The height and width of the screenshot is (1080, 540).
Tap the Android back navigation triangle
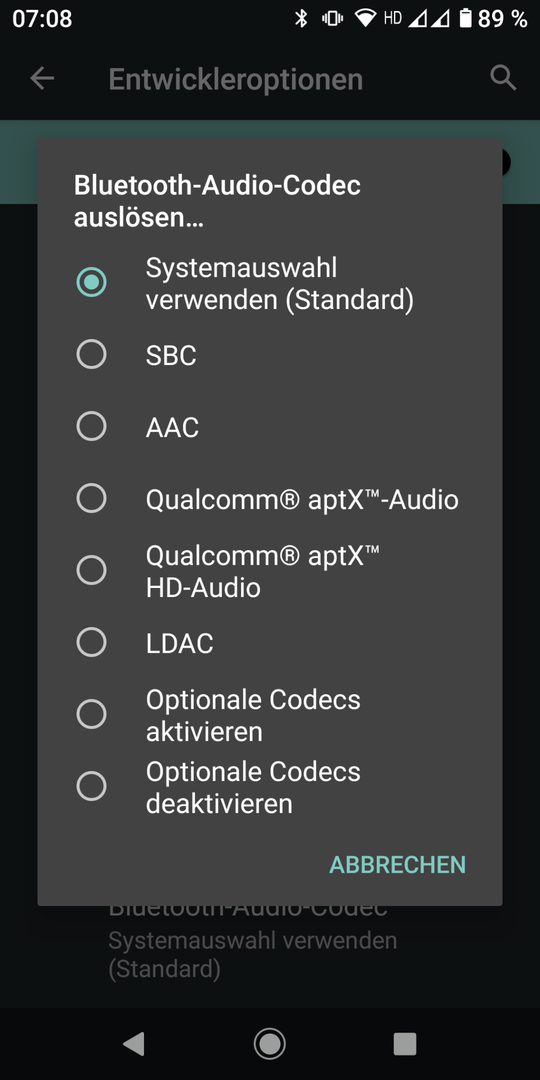(x=134, y=1044)
